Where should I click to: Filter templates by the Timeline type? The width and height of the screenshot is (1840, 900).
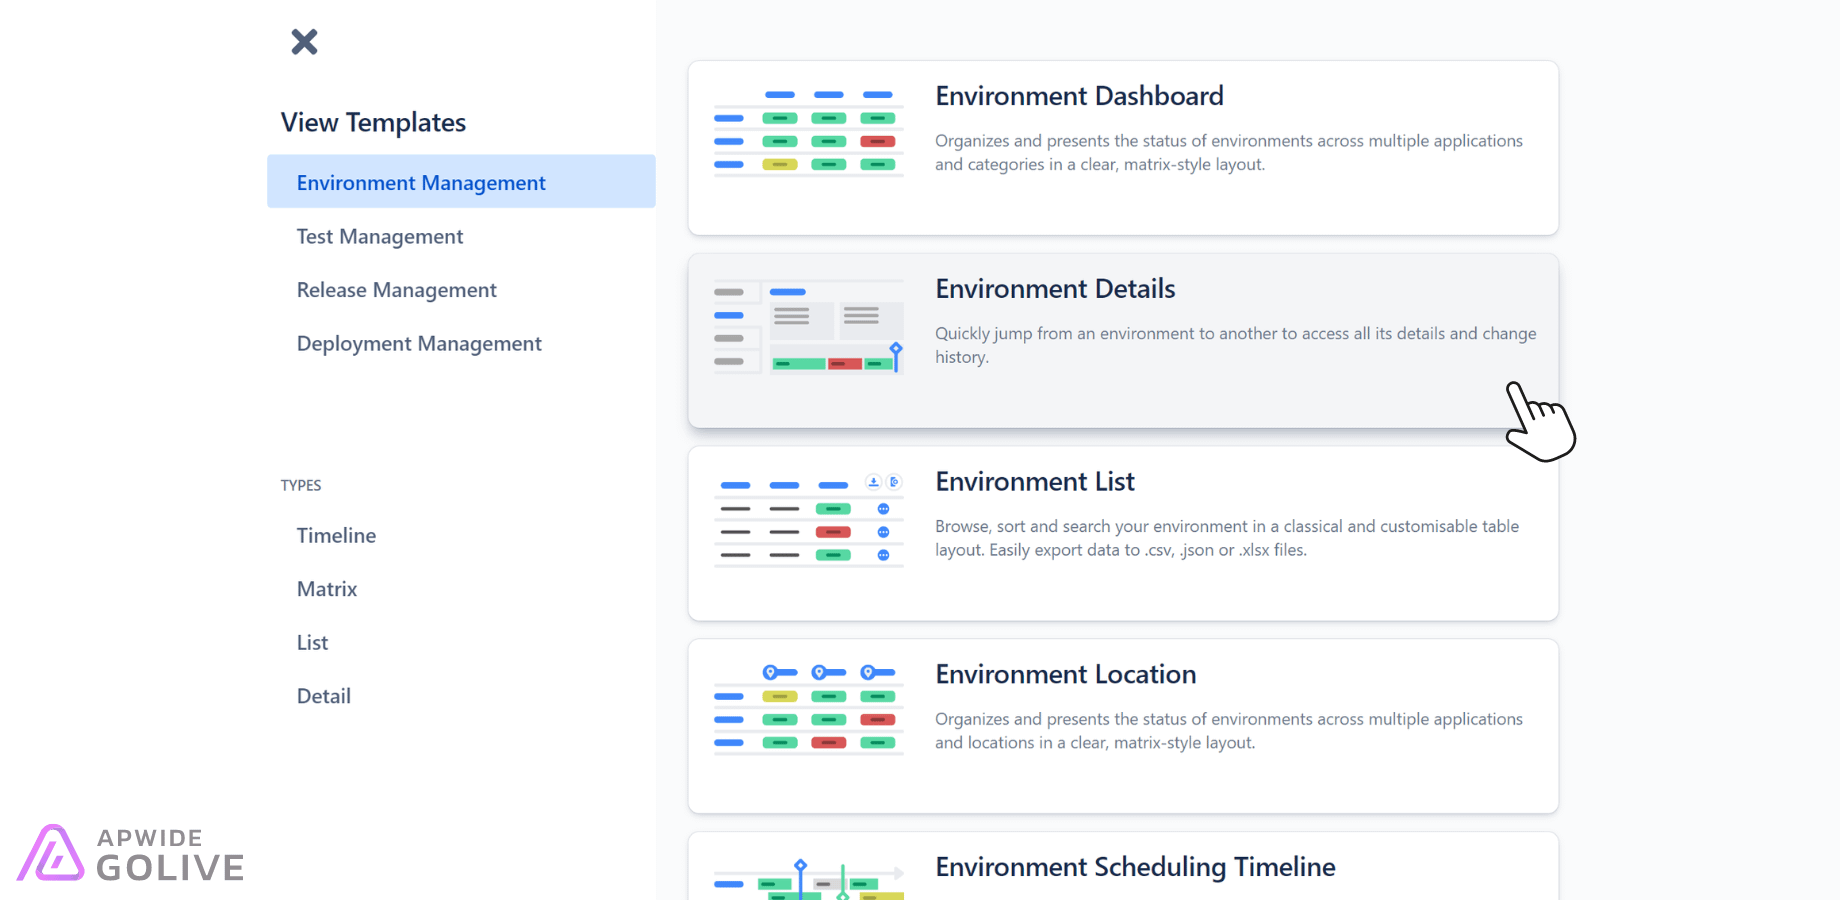pos(336,535)
